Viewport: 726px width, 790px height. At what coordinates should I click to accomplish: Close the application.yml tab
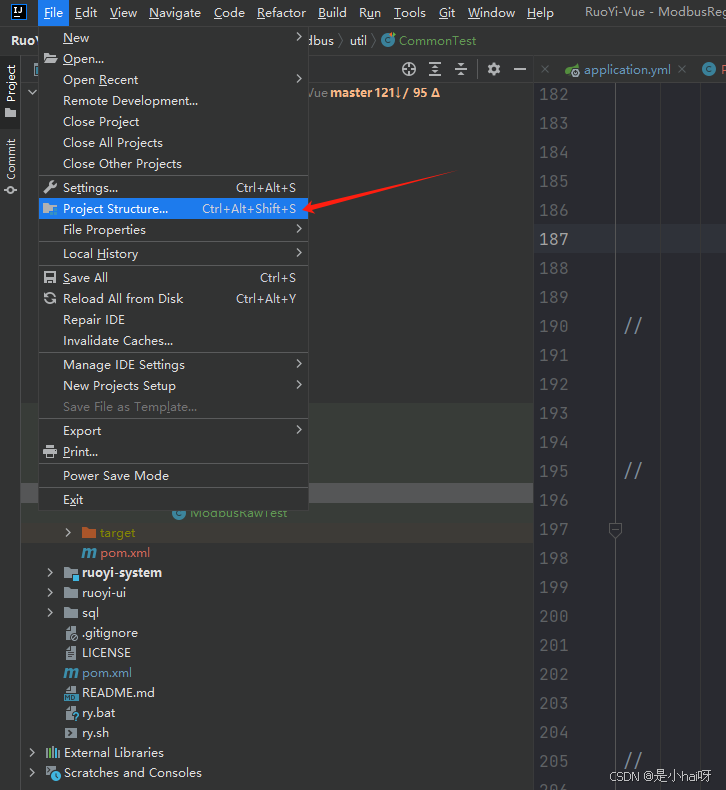pyautogui.click(x=682, y=69)
